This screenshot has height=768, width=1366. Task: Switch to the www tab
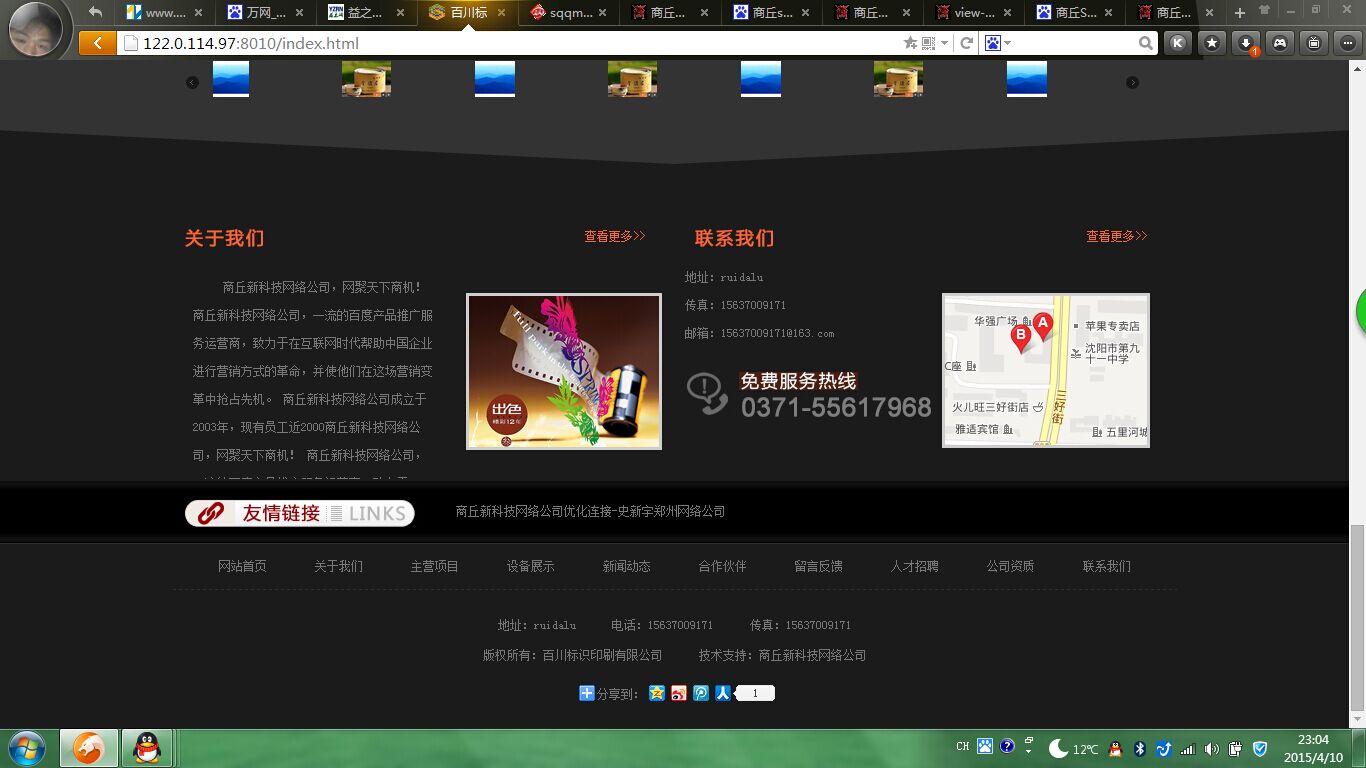(x=165, y=13)
